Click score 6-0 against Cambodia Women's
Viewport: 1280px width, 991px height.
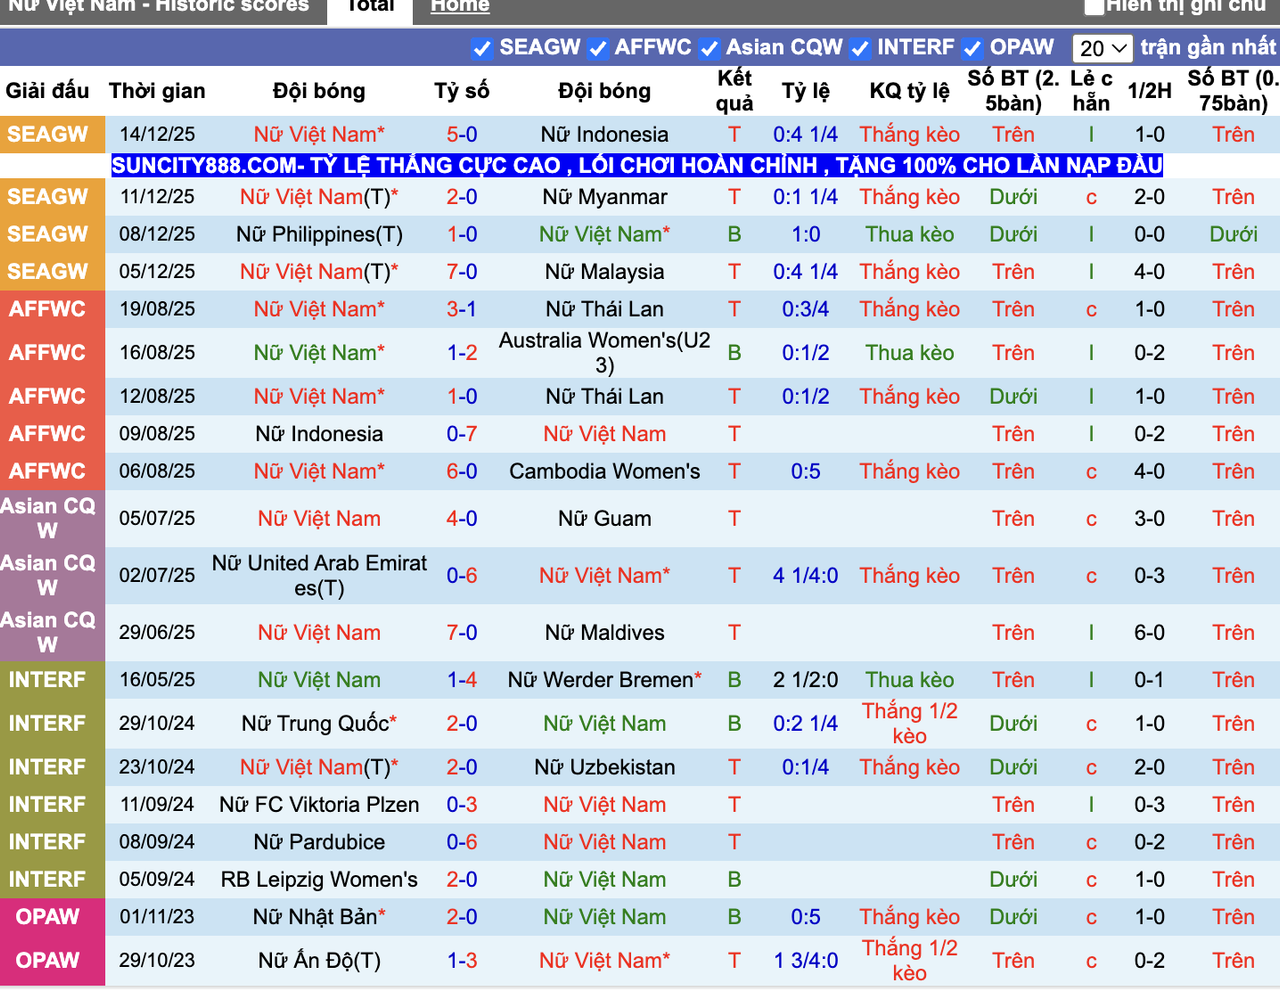(462, 472)
